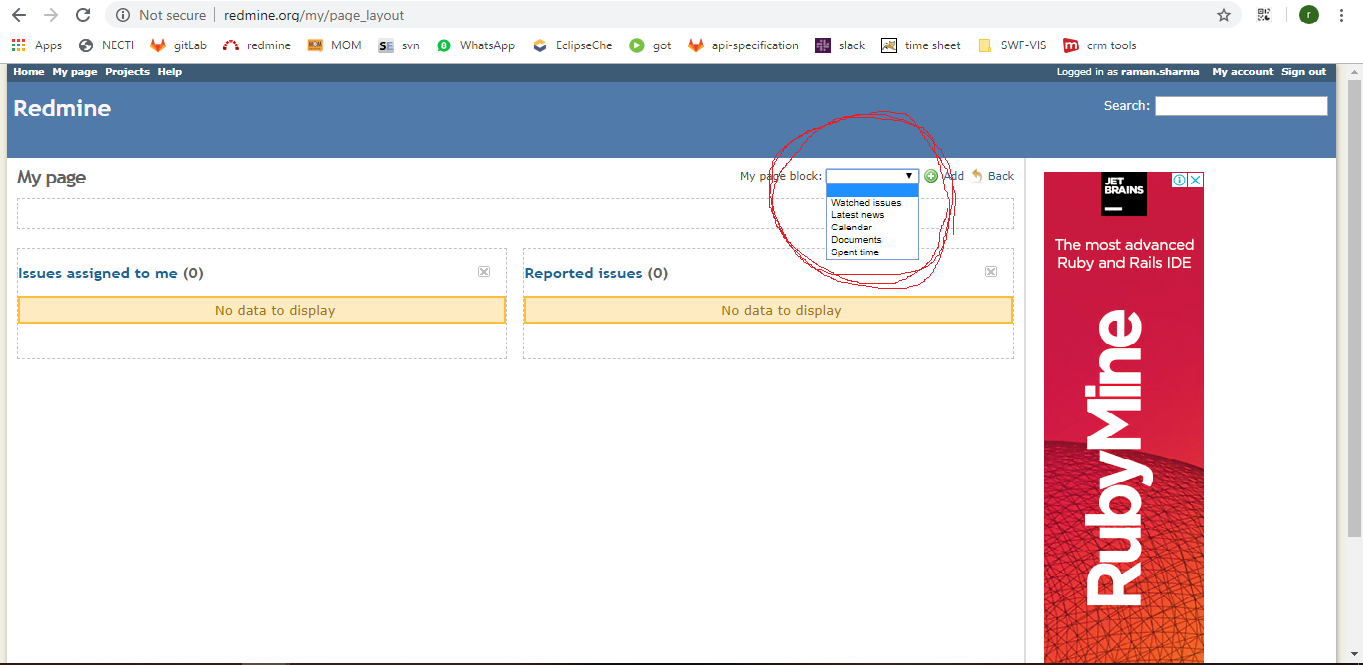Remove the Reported issues block
The height and width of the screenshot is (665, 1363).
coord(991,272)
